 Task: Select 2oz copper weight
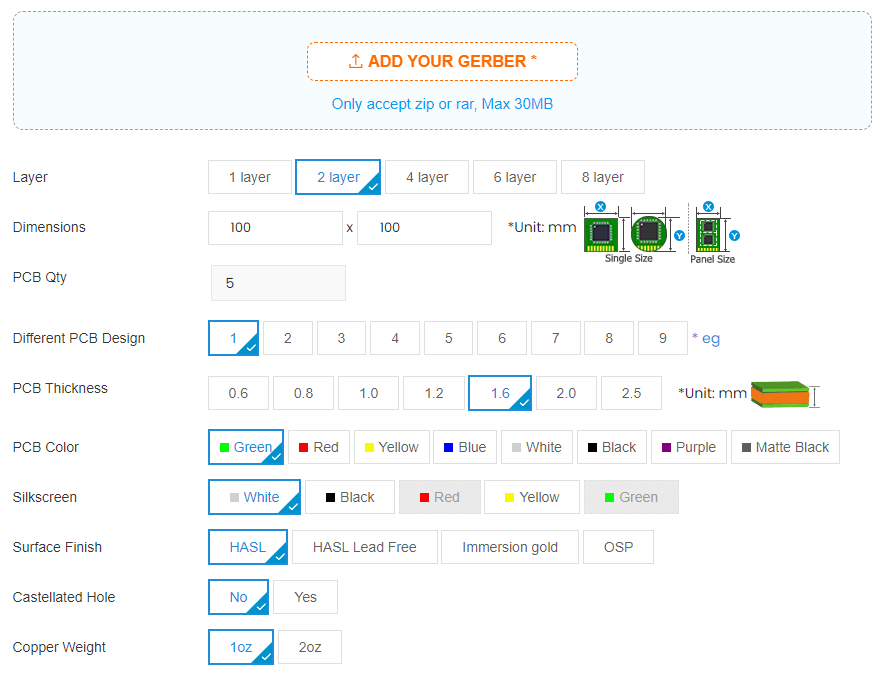(310, 647)
